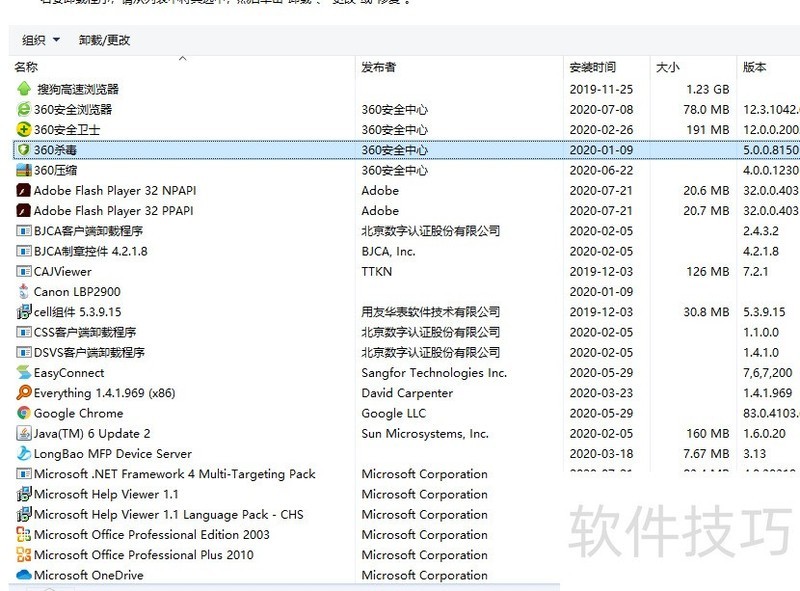Open the 组织 dropdown menu
Image resolution: width=800 pixels, height=591 pixels.
(41, 40)
